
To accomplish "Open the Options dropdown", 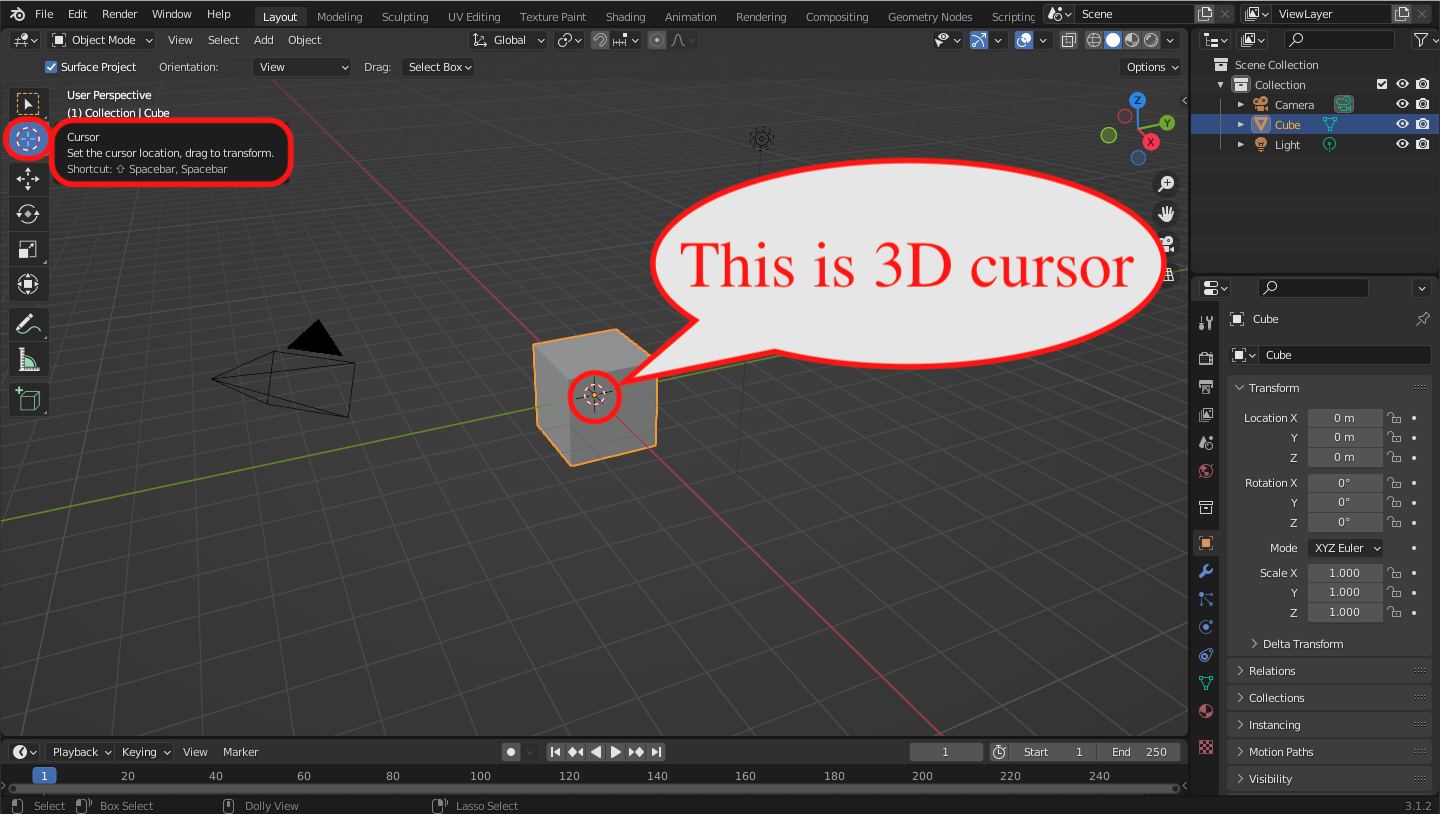I will click(x=1152, y=67).
